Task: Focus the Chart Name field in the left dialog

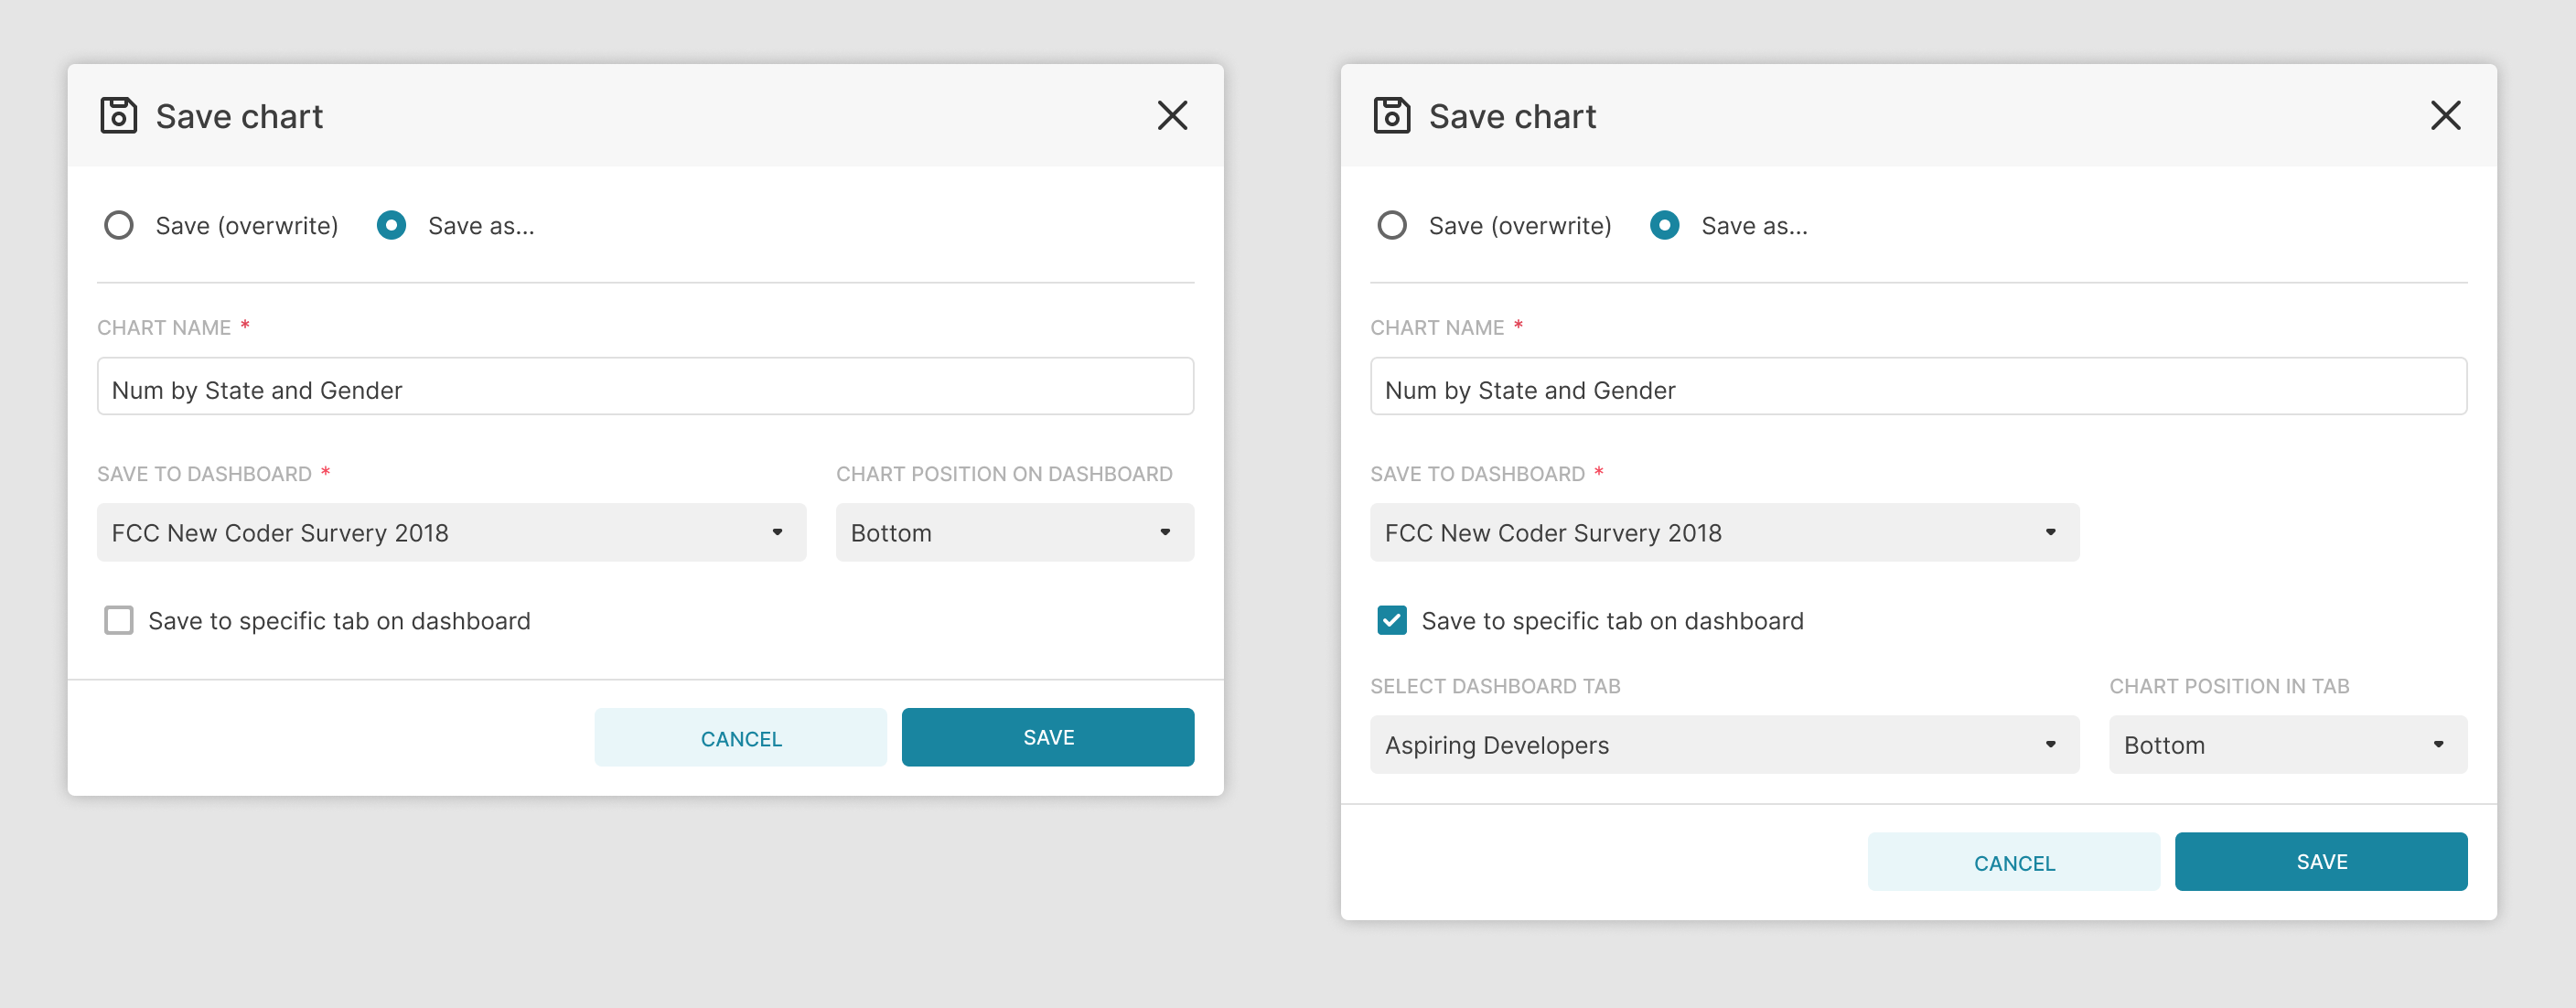Action: coord(645,387)
